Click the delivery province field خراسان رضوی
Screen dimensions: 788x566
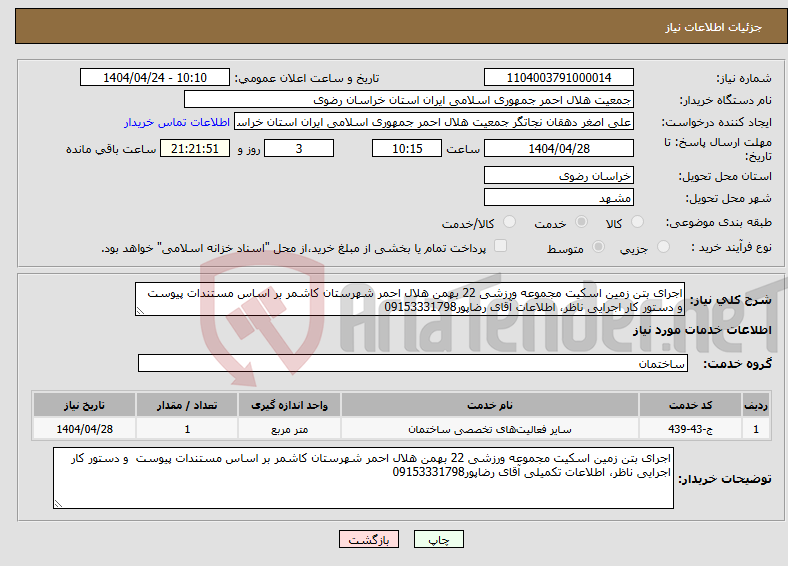(x=558, y=175)
